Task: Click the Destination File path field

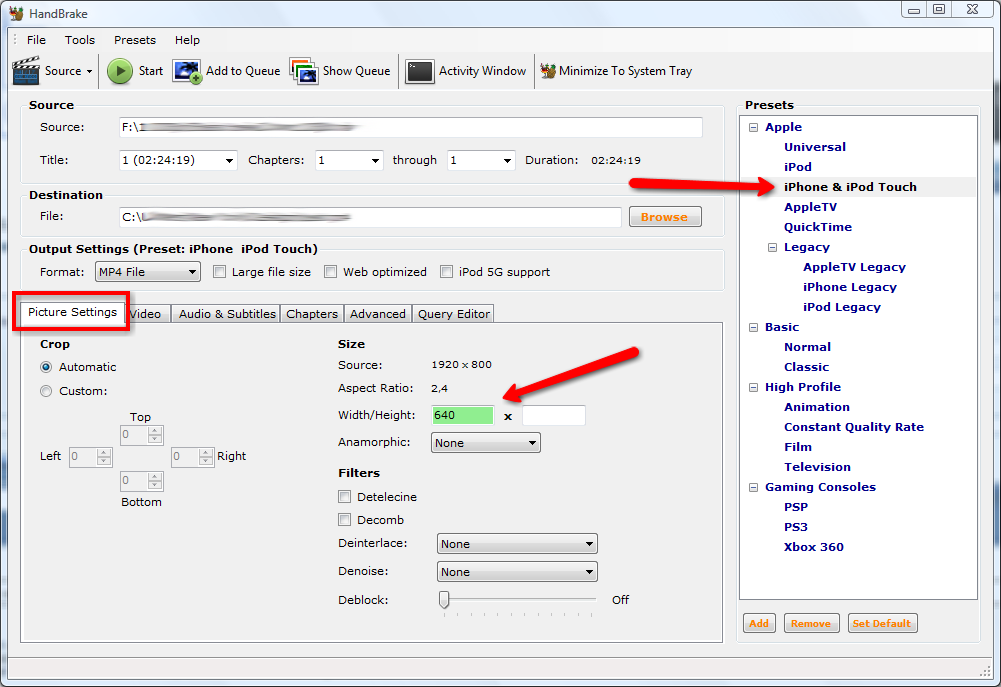Action: [x=370, y=217]
